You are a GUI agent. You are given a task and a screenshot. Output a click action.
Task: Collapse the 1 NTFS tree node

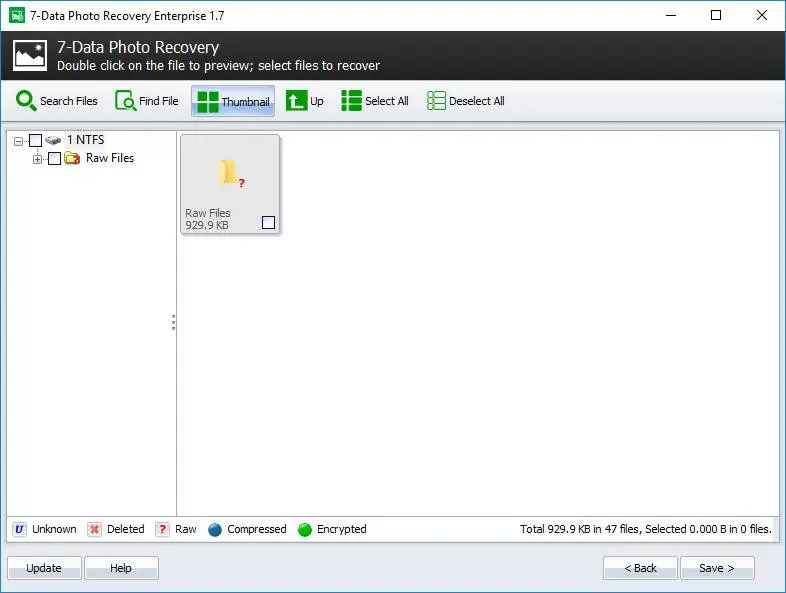point(19,141)
